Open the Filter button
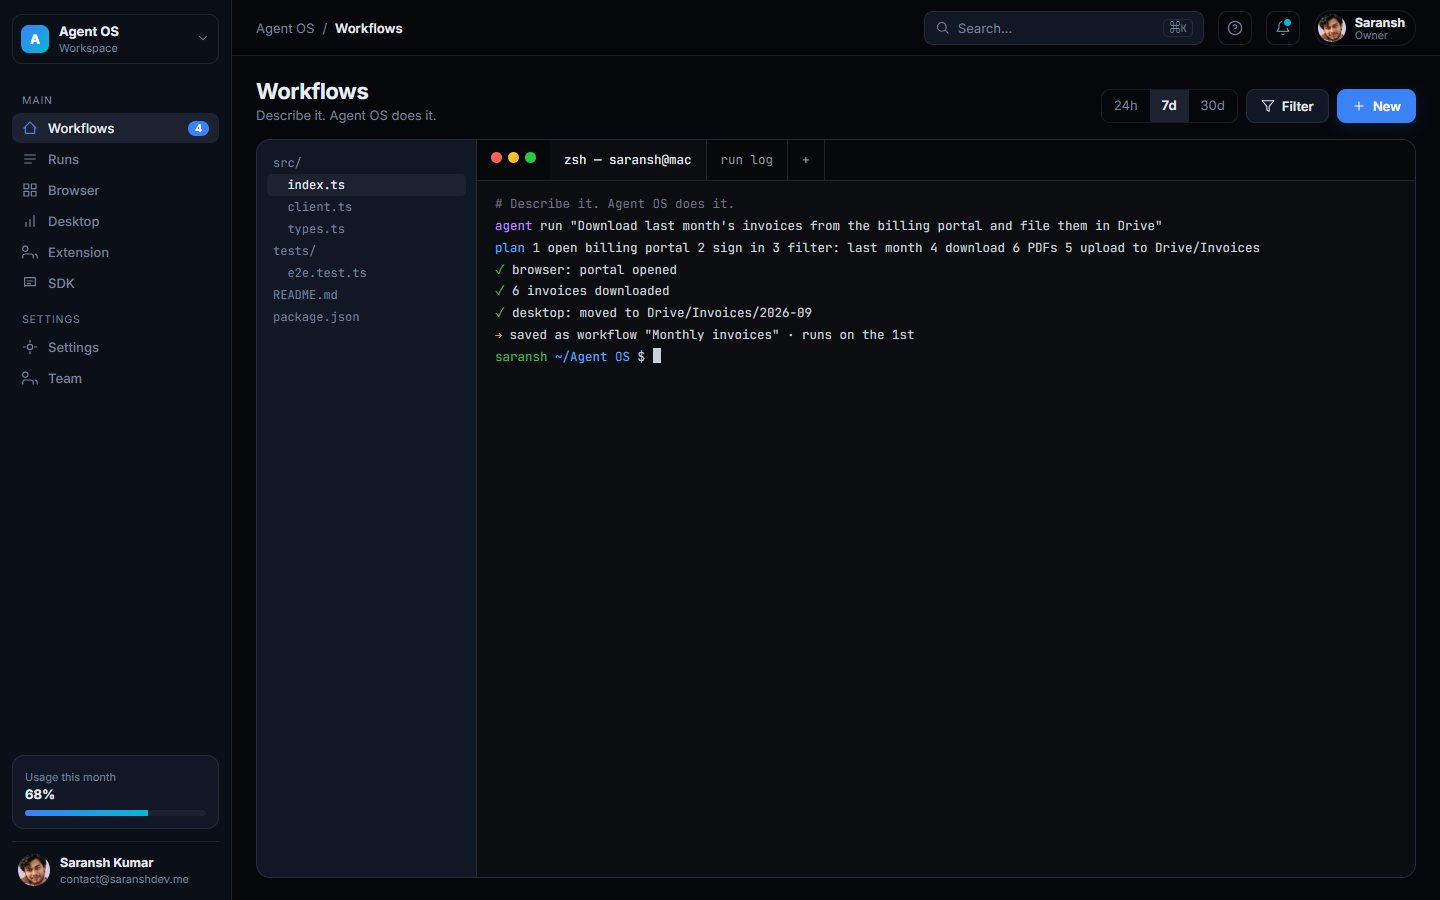This screenshot has height=900, width=1440. tap(1287, 106)
